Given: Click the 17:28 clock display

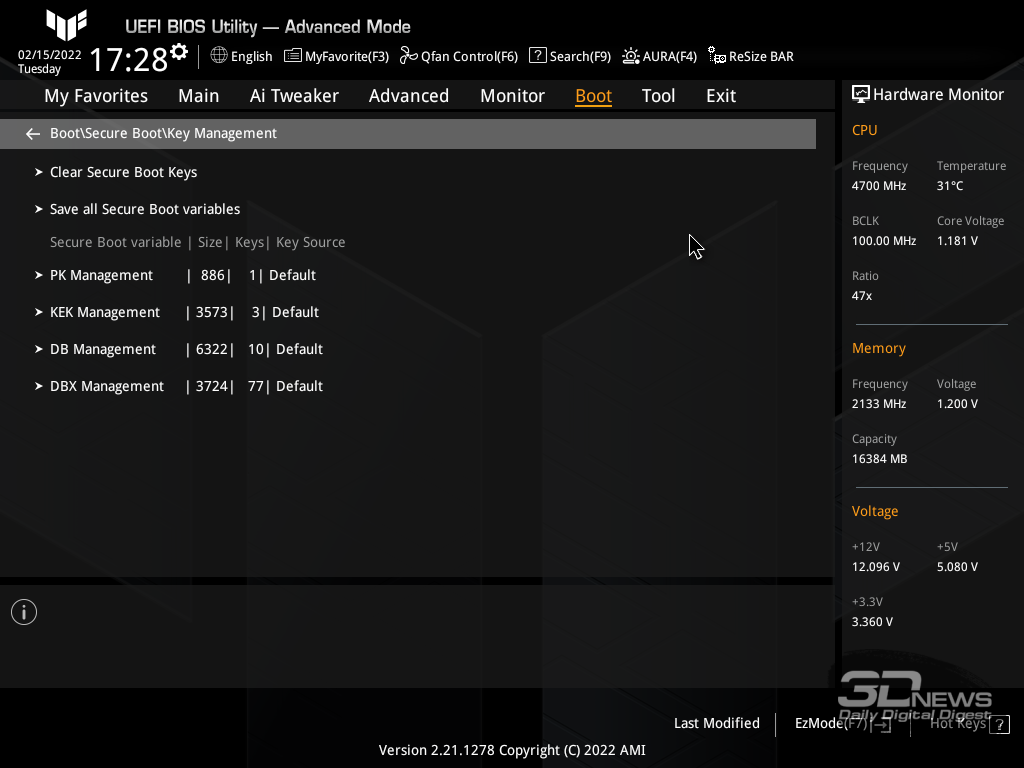Looking at the screenshot, I should click(129, 59).
